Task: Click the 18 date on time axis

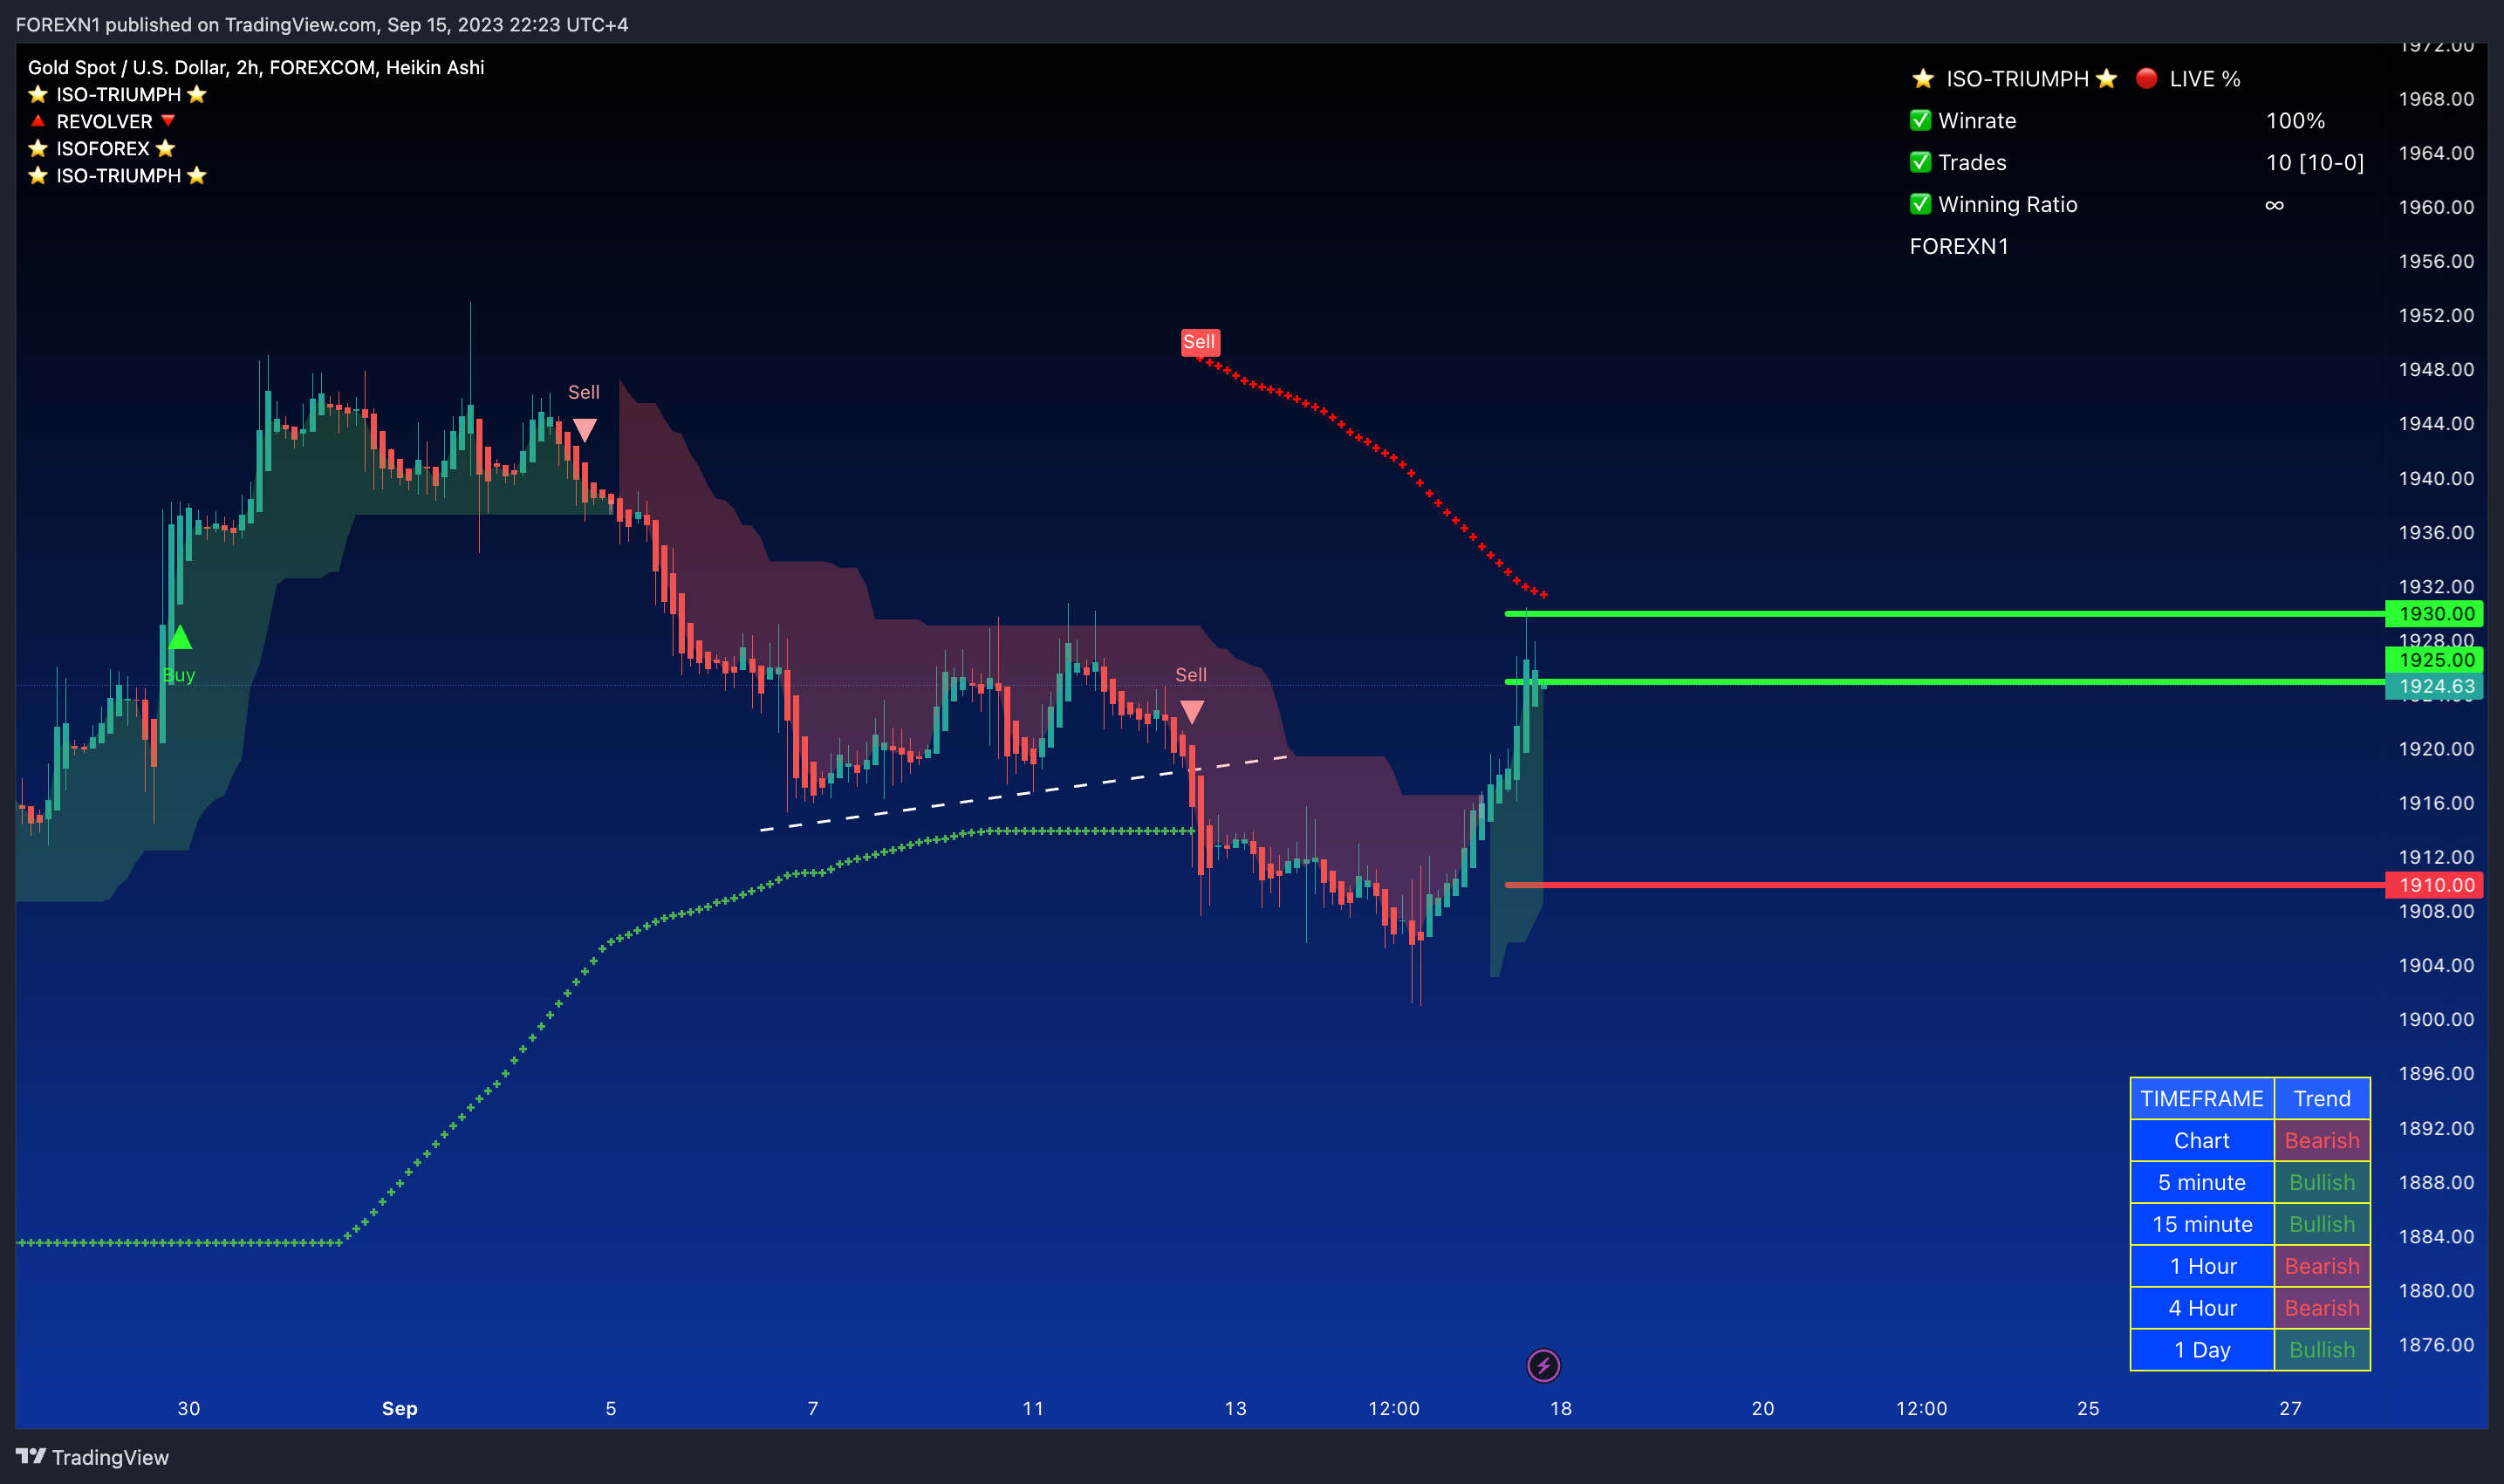Action: (x=1561, y=1408)
